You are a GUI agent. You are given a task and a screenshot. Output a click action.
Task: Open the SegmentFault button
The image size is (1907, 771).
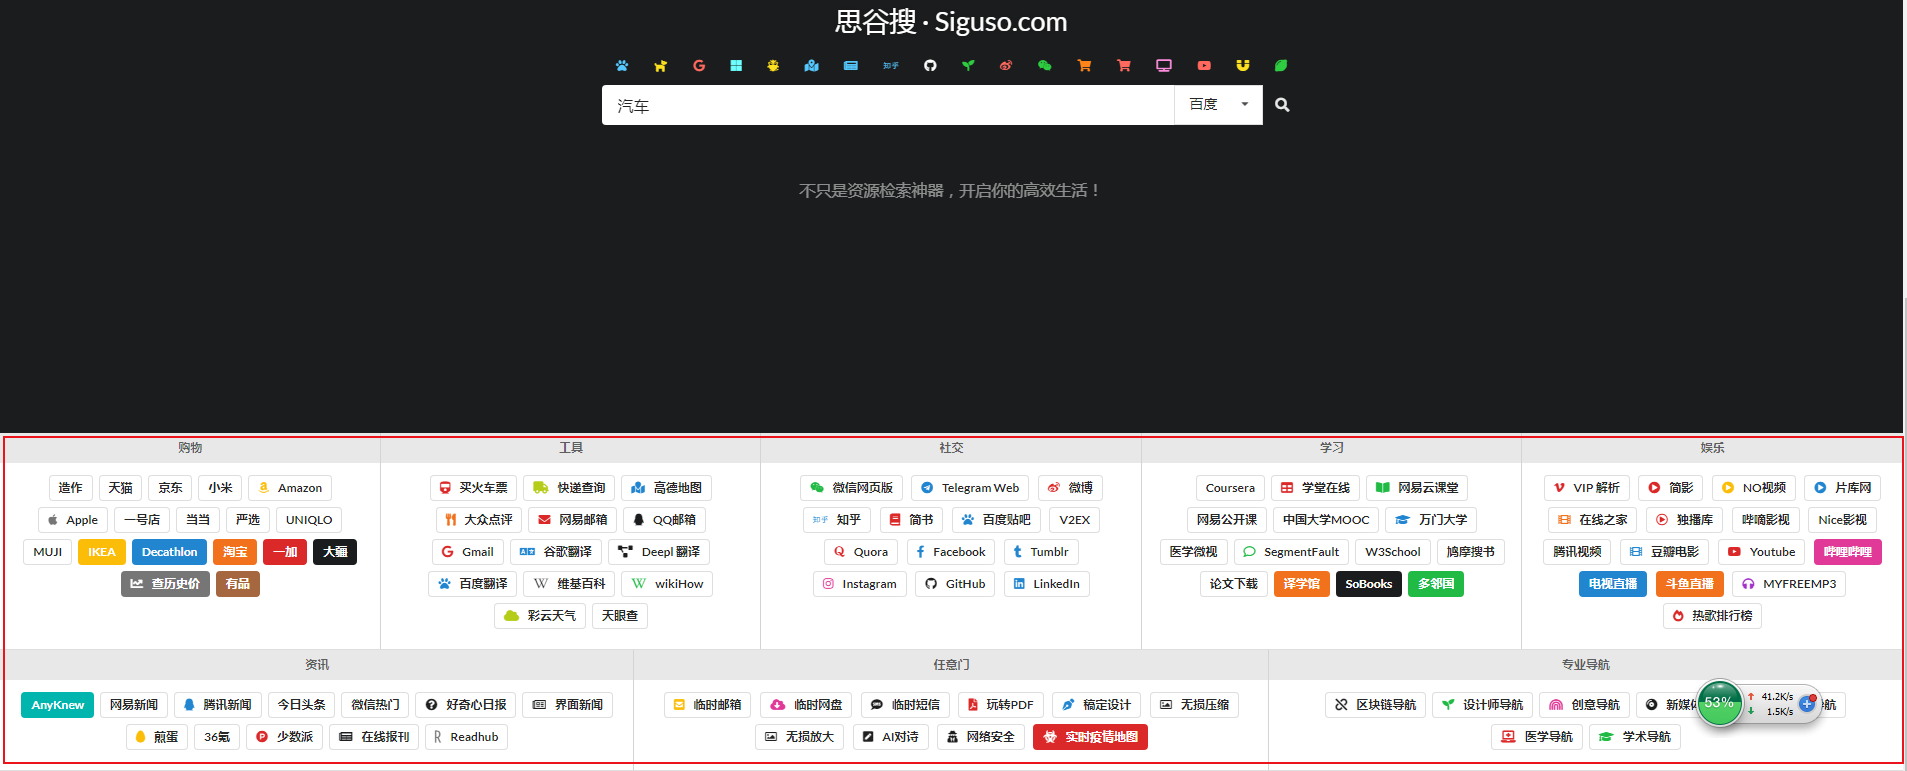pos(1291,552)
